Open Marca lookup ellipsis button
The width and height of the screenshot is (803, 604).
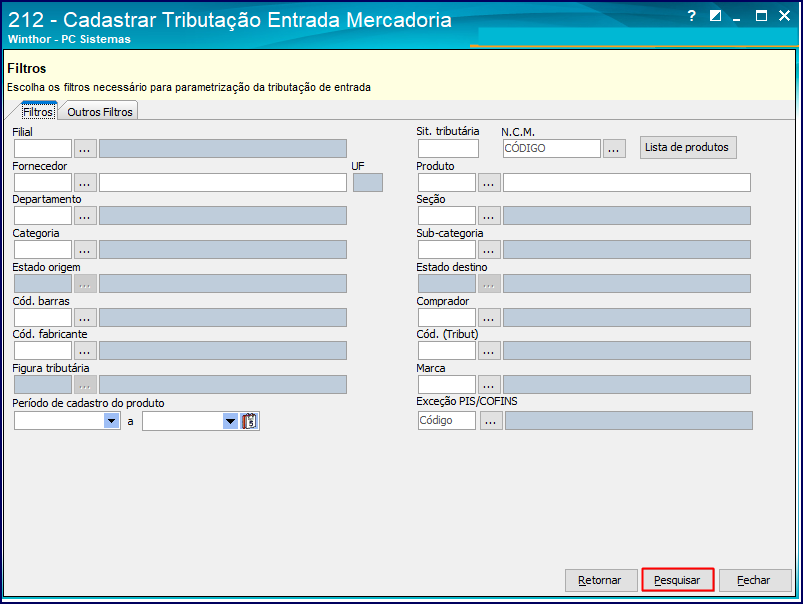[489, 385]
